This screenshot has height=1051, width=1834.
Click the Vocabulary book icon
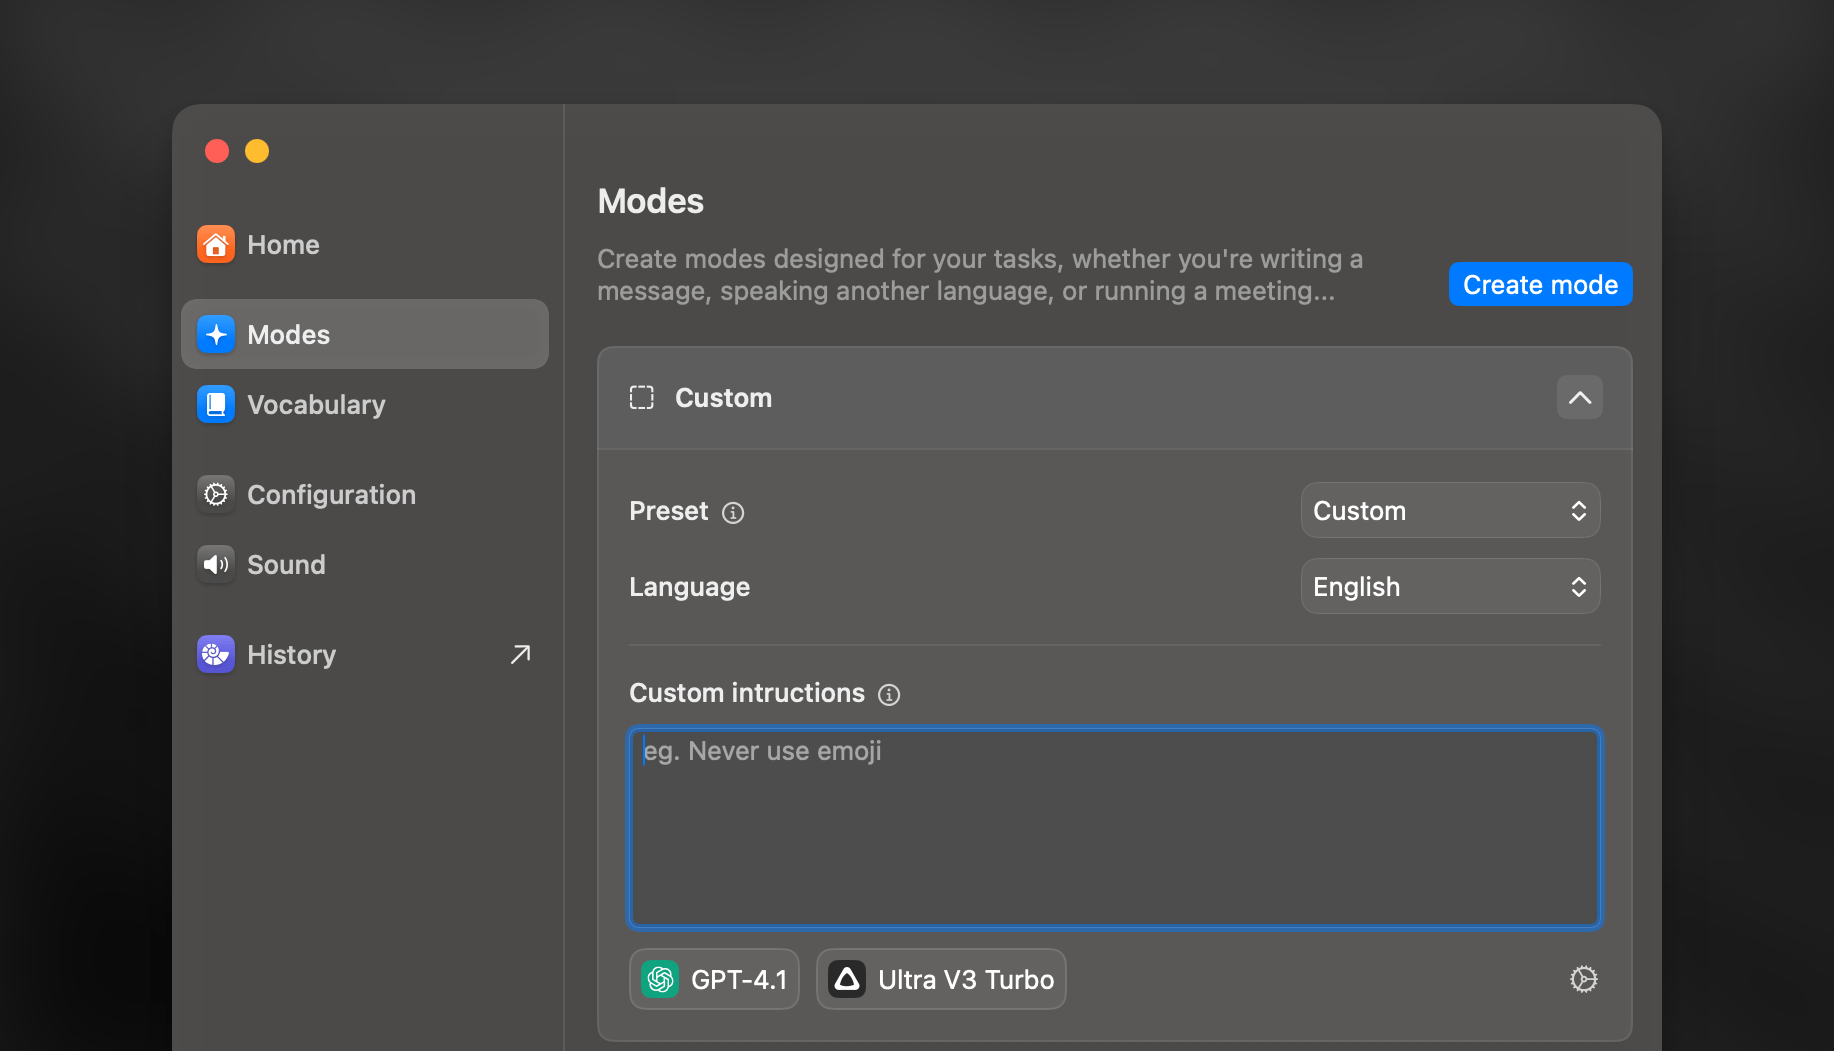pyautogui.click(x=216, y=405)
